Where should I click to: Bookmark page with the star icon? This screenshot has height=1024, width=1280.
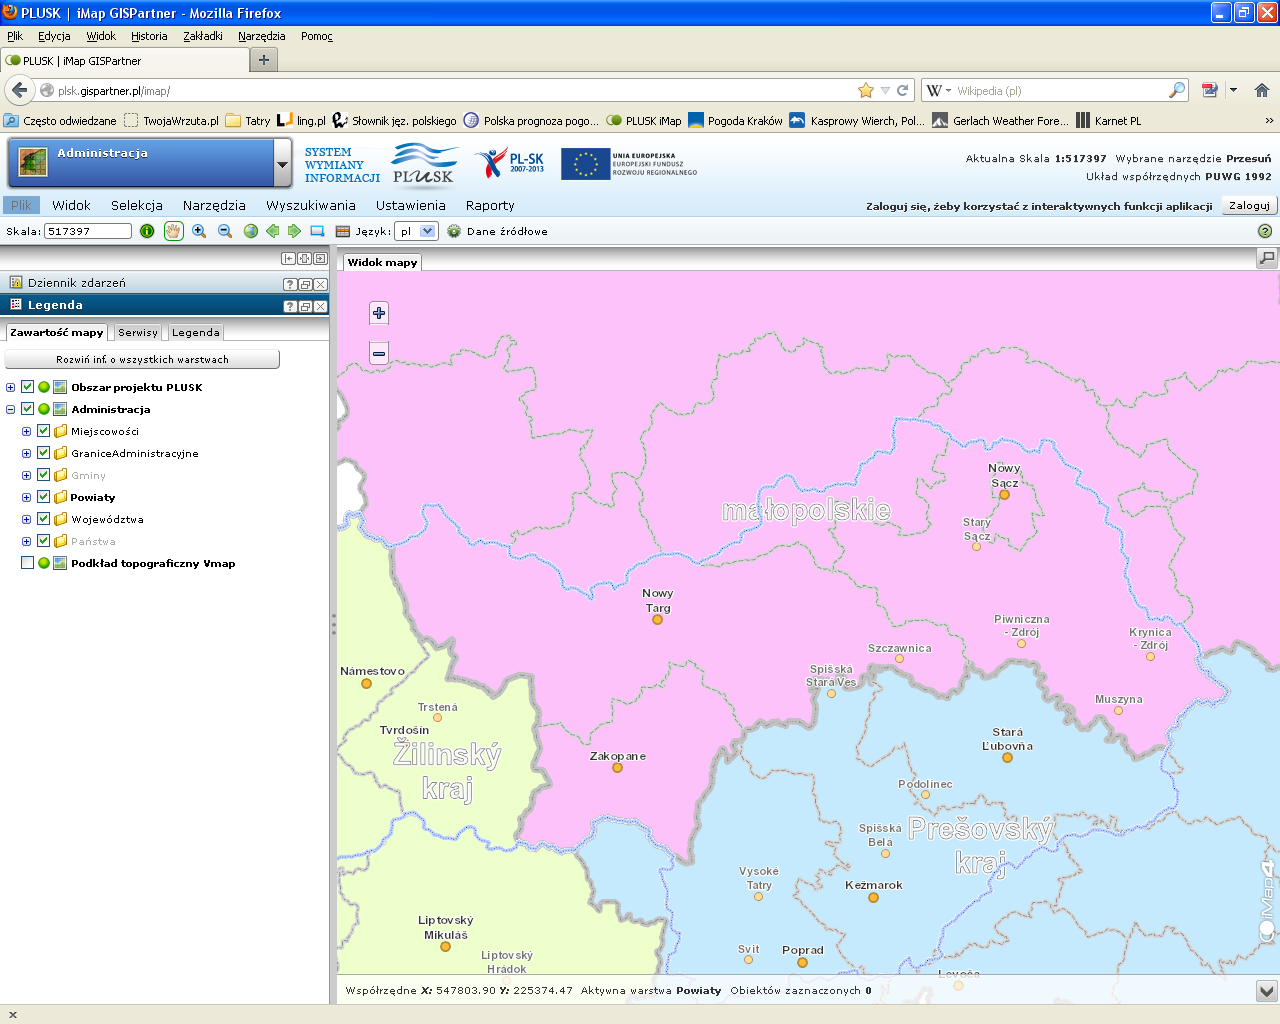(866, 90)
